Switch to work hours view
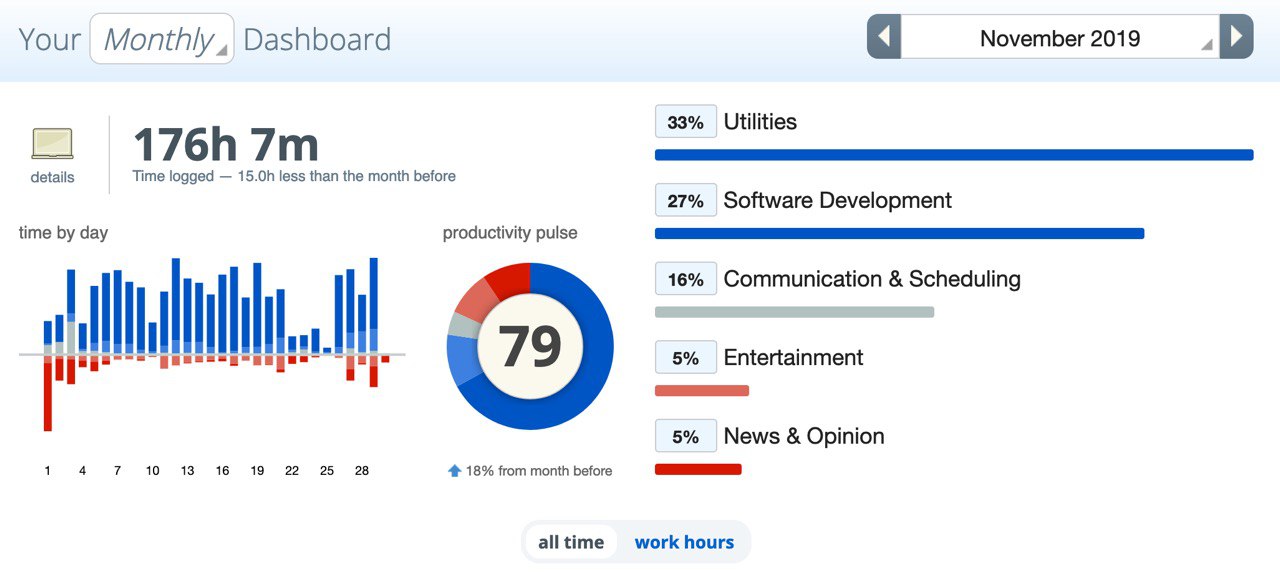This screenshot has width=1280, height=583. point(684,542)
